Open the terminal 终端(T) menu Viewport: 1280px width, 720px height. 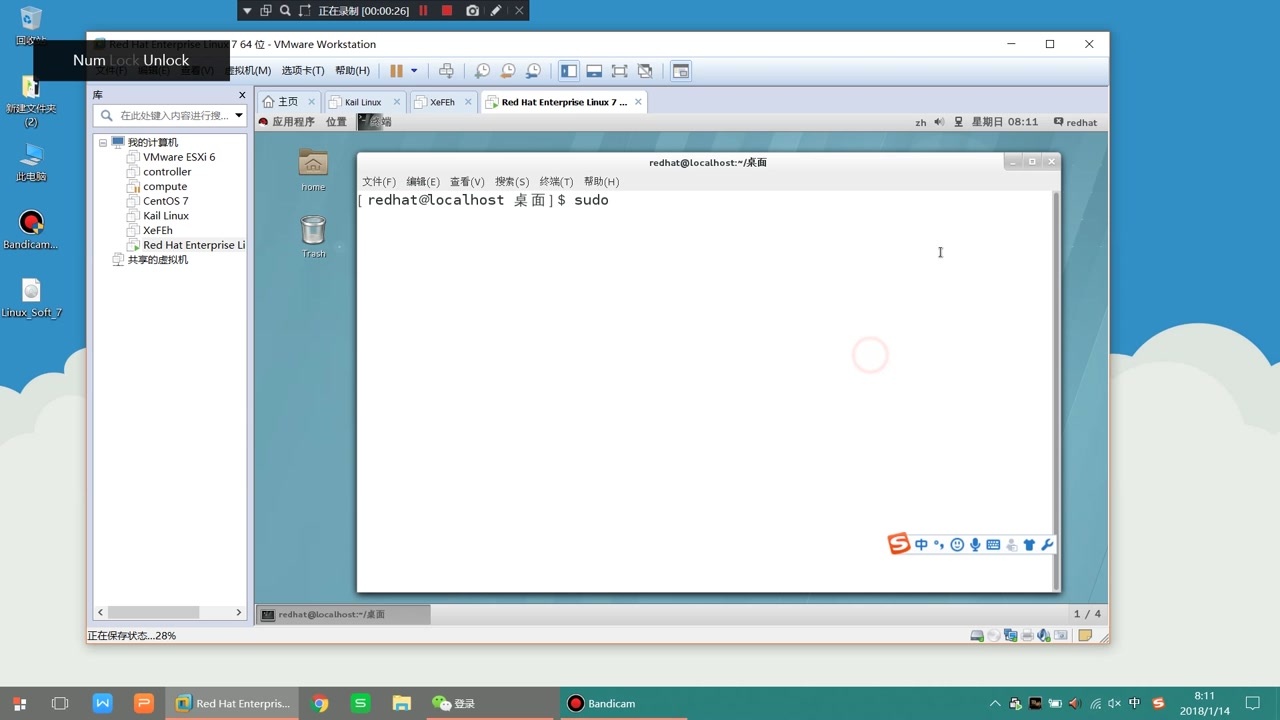556,182
